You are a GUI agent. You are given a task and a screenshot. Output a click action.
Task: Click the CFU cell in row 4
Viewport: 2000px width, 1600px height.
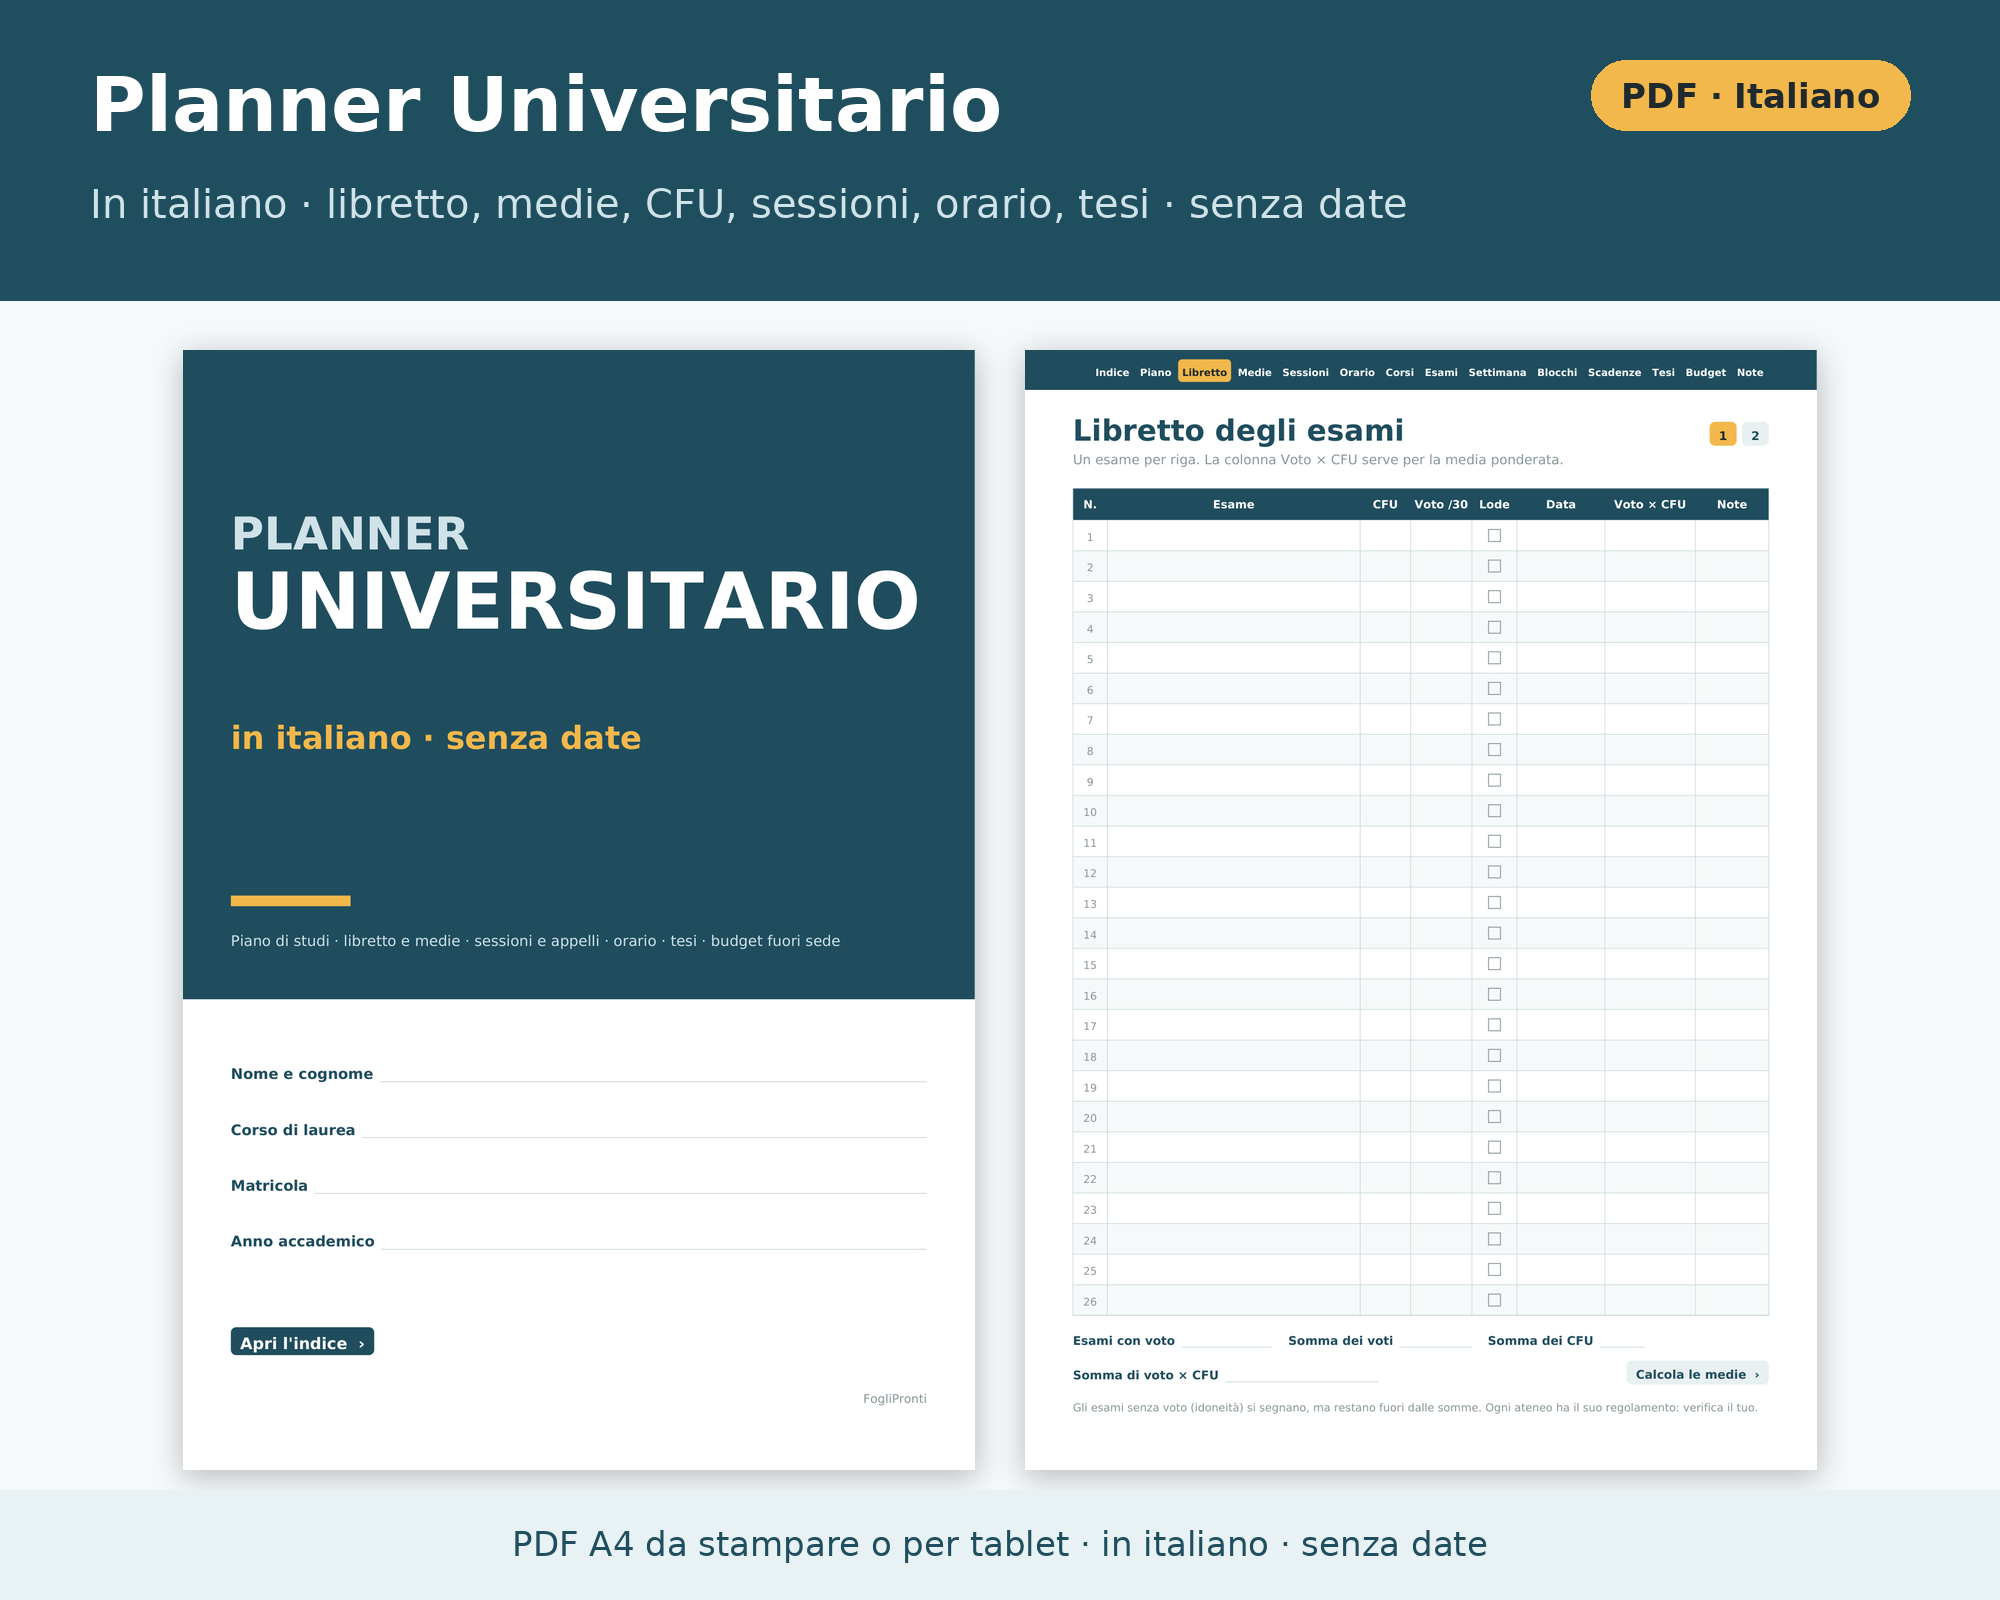click(x=1385, y=627)
